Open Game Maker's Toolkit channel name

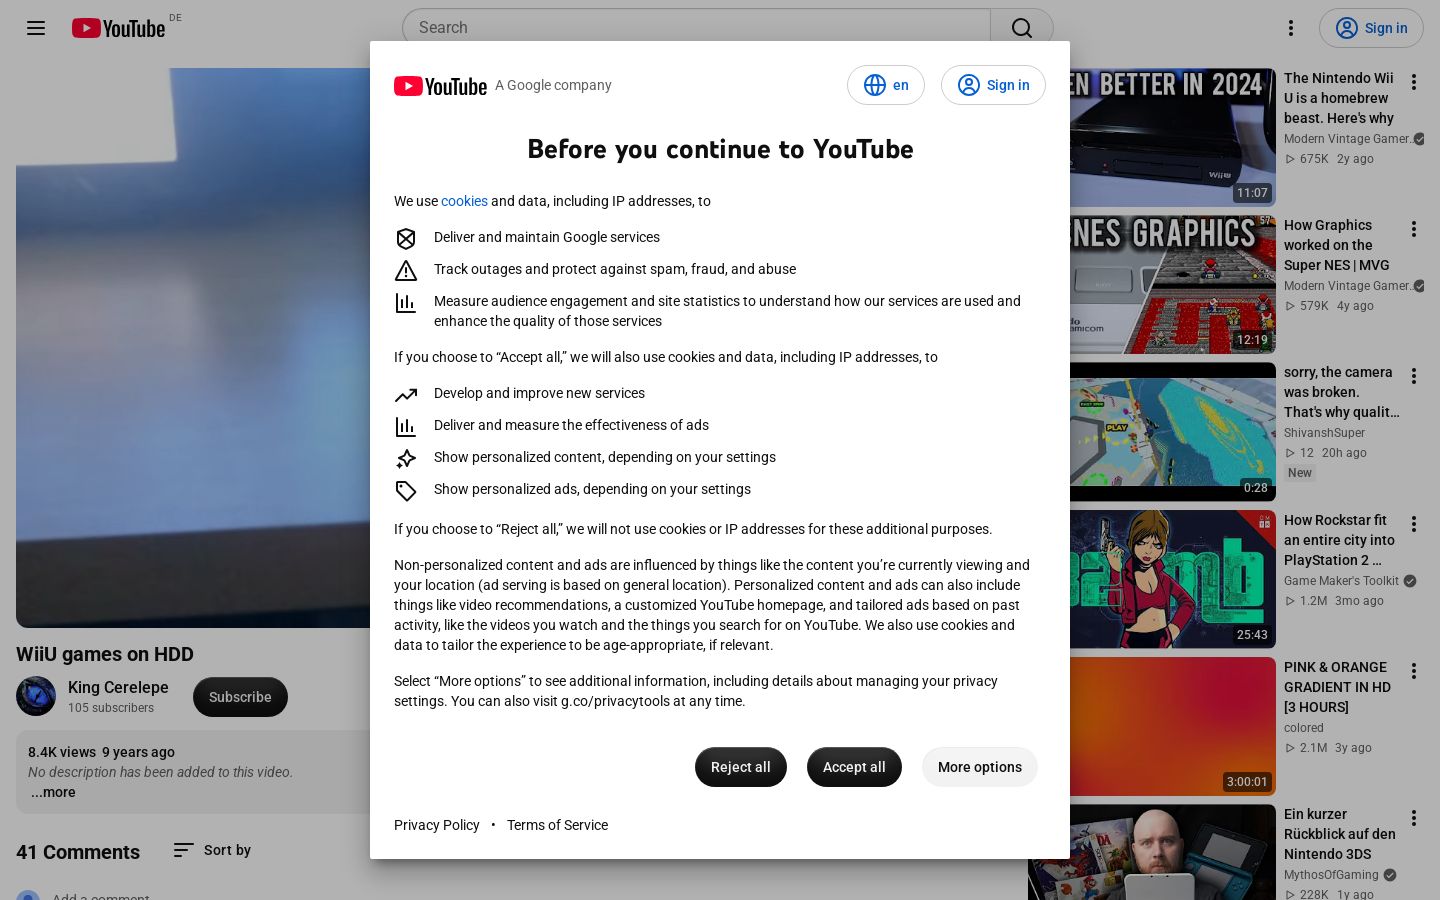[x=1341, y=581]
